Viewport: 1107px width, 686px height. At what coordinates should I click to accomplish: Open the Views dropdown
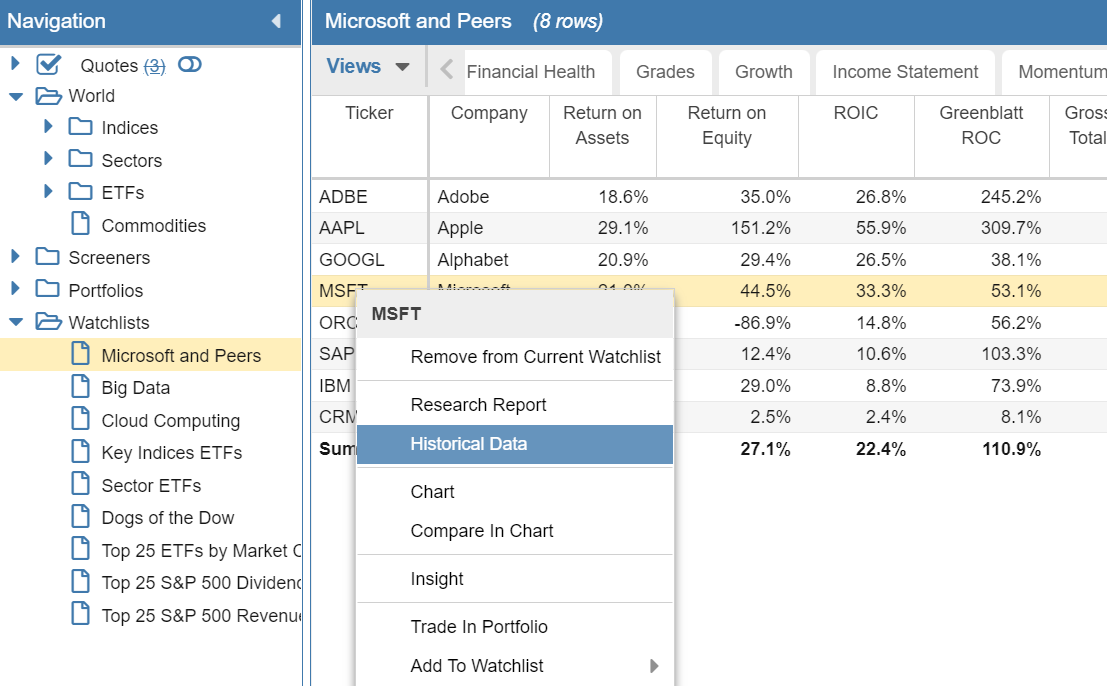tap(368, 66)
